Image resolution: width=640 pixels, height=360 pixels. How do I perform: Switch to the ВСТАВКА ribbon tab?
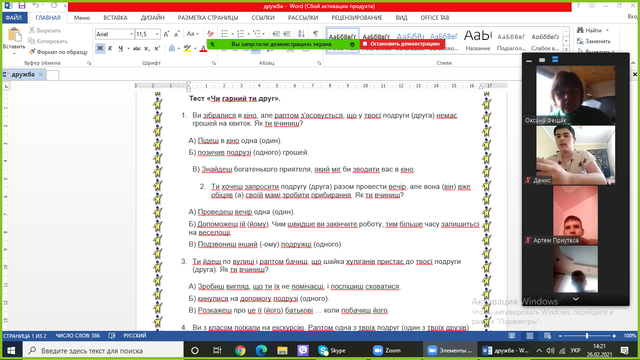[x=115, y=18]
